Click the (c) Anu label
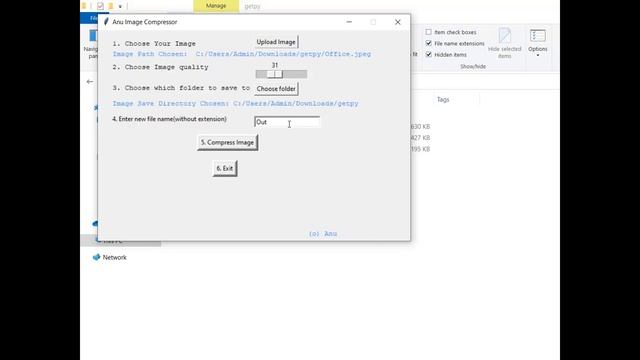Viewport: 640px width, 360px height. [323, 234]
